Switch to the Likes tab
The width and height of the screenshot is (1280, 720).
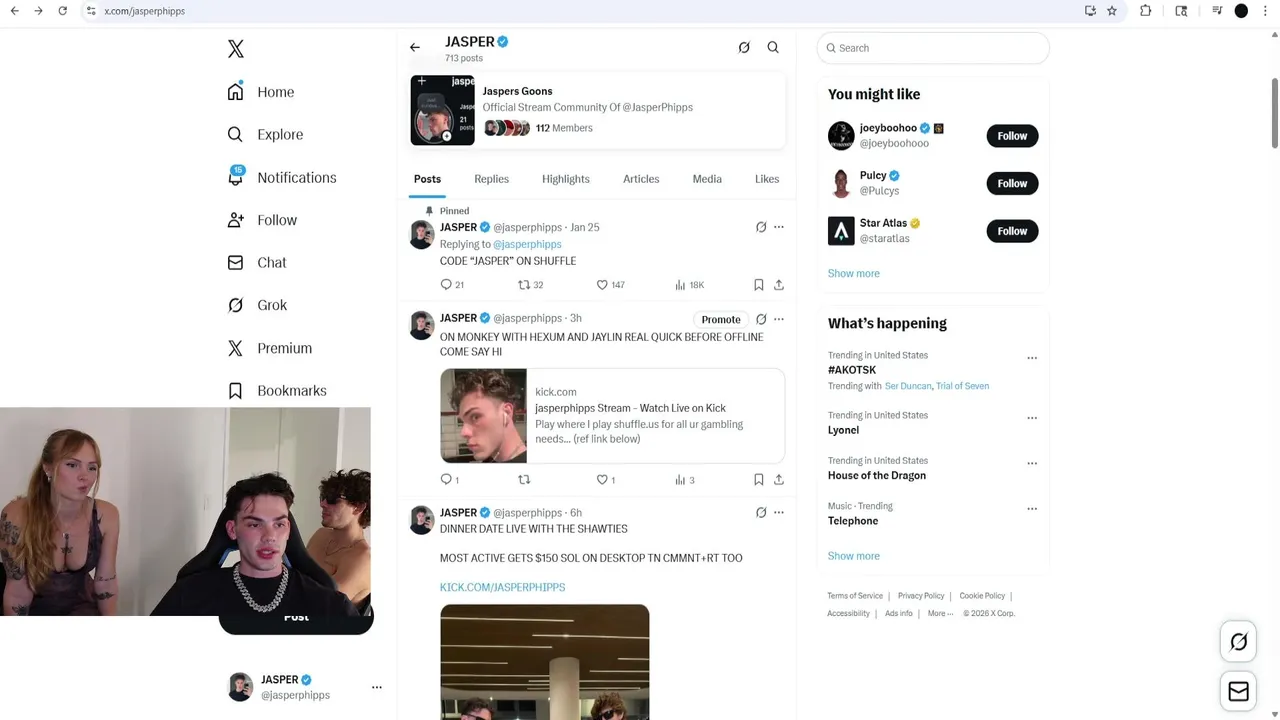coord(767,179)
